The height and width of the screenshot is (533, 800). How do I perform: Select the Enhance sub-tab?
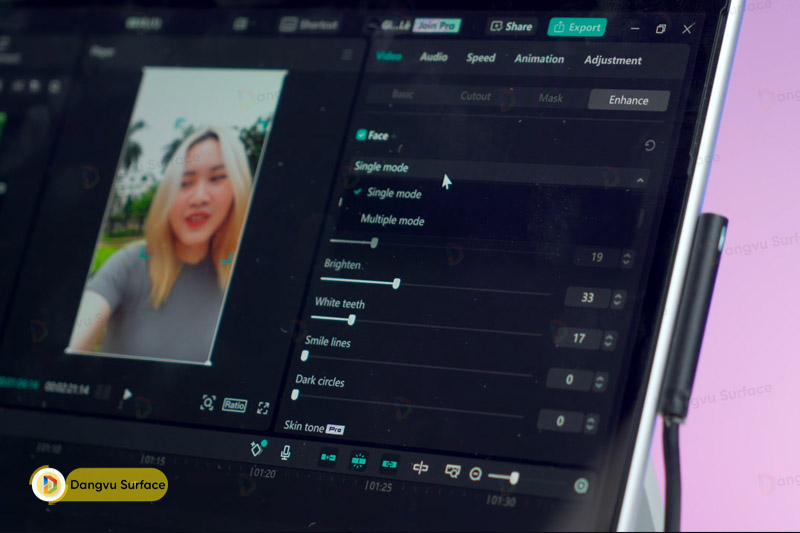point(628,100)
